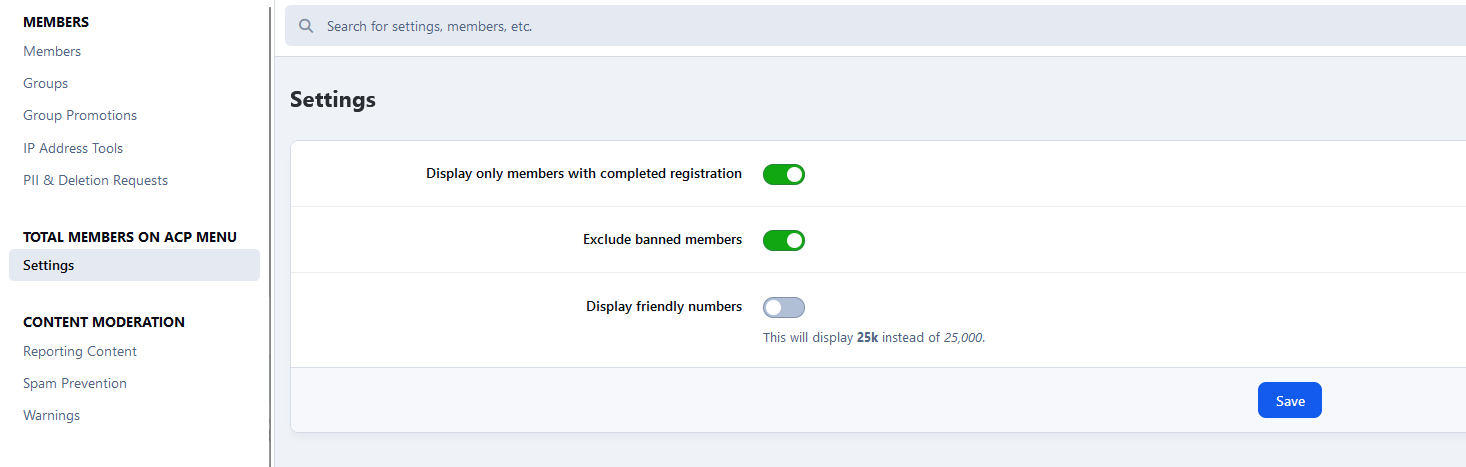Click the sidebar vertical scrollbar
Viewport: 1466px width, 467px height.
(270, 233)
